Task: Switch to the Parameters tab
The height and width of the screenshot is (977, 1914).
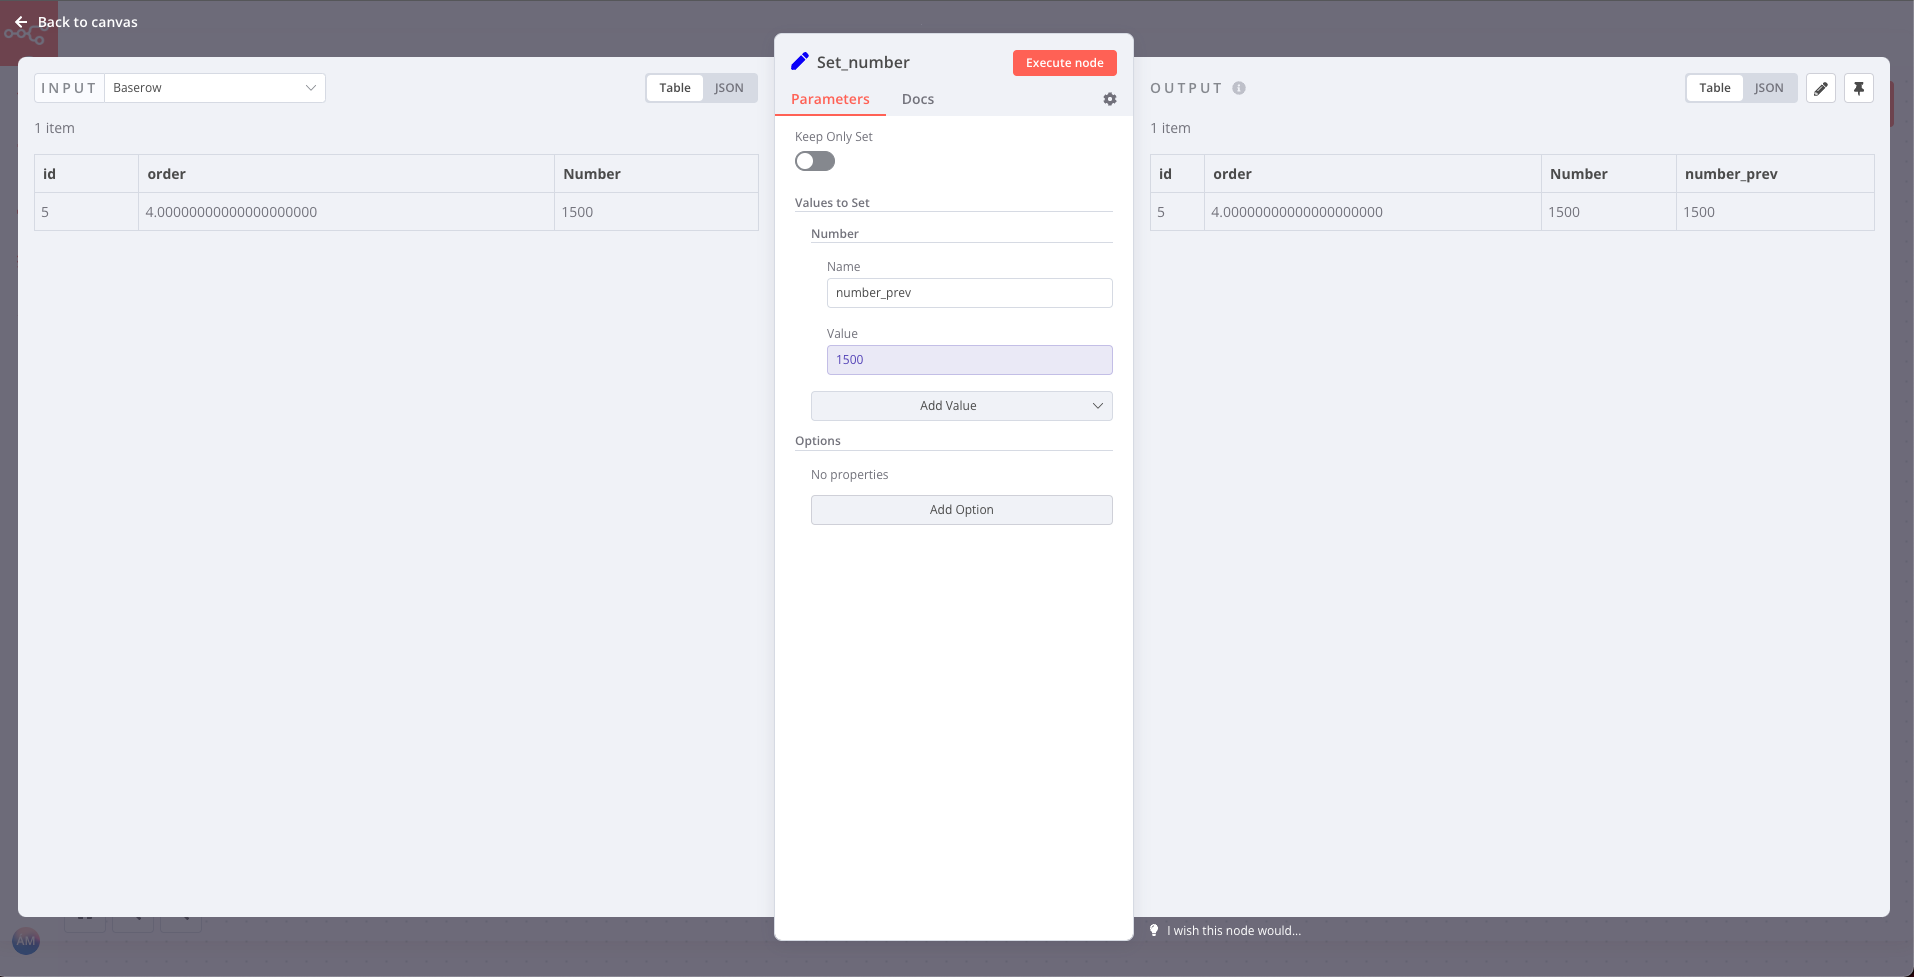Action: [830, 99]
